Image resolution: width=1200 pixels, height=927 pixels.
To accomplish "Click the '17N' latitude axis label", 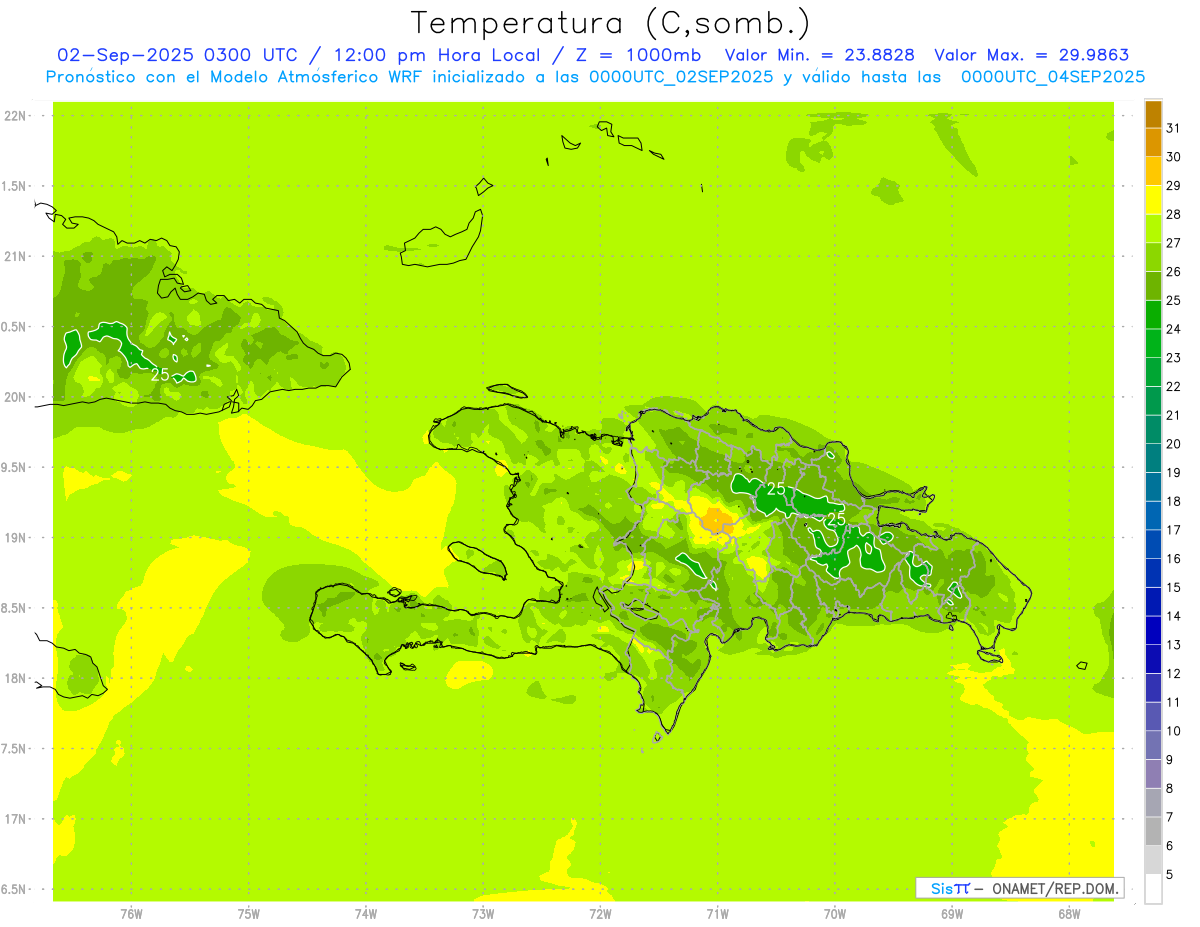I will pyautogui.click(x=15, y=820).
